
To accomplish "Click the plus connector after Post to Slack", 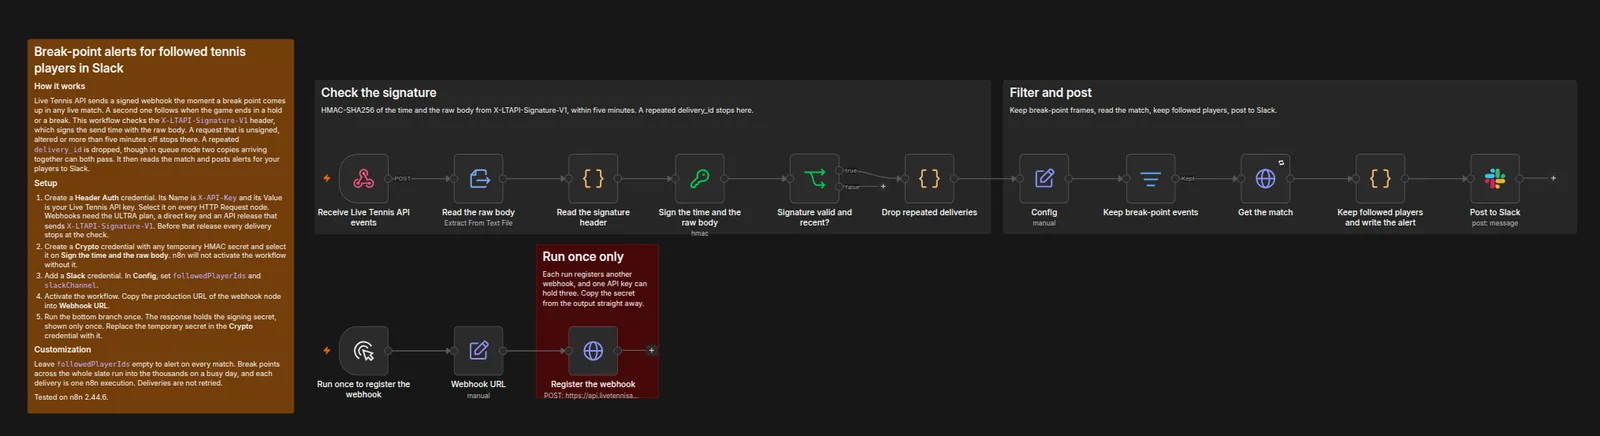I will point(1553,179).
